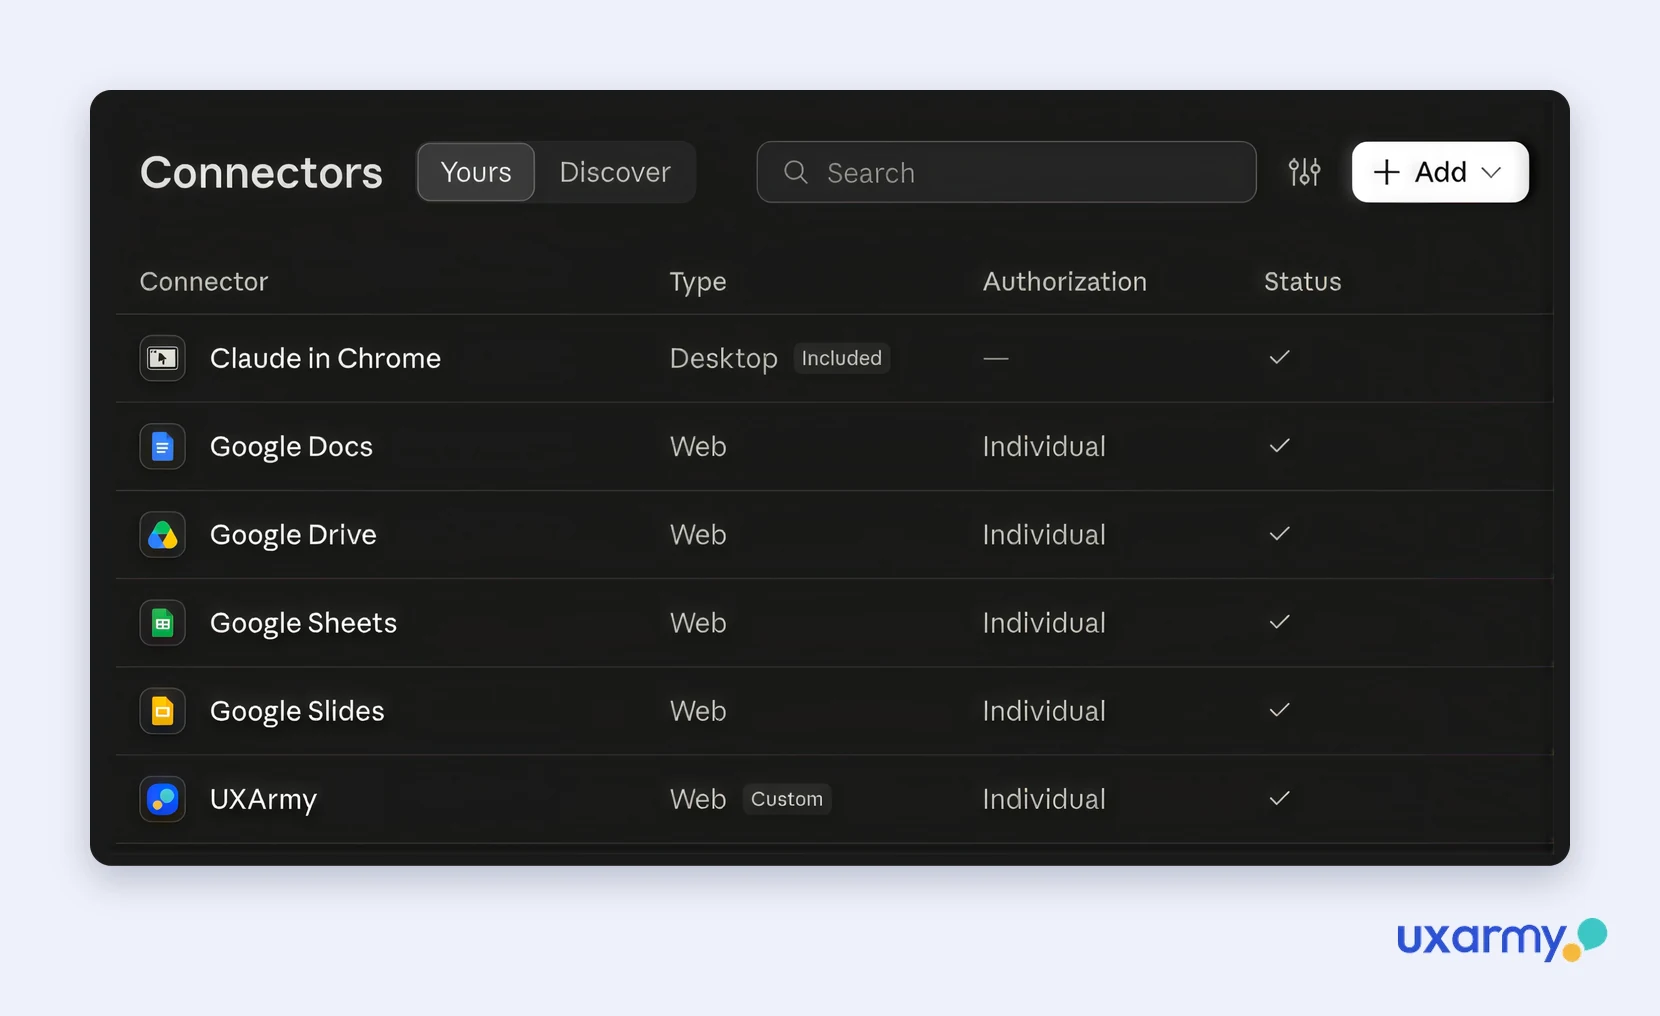Viewport: 1660px width, 1016px height.
Task: Click the Custom badge on UXArmy row
Action: pos(787,799)
